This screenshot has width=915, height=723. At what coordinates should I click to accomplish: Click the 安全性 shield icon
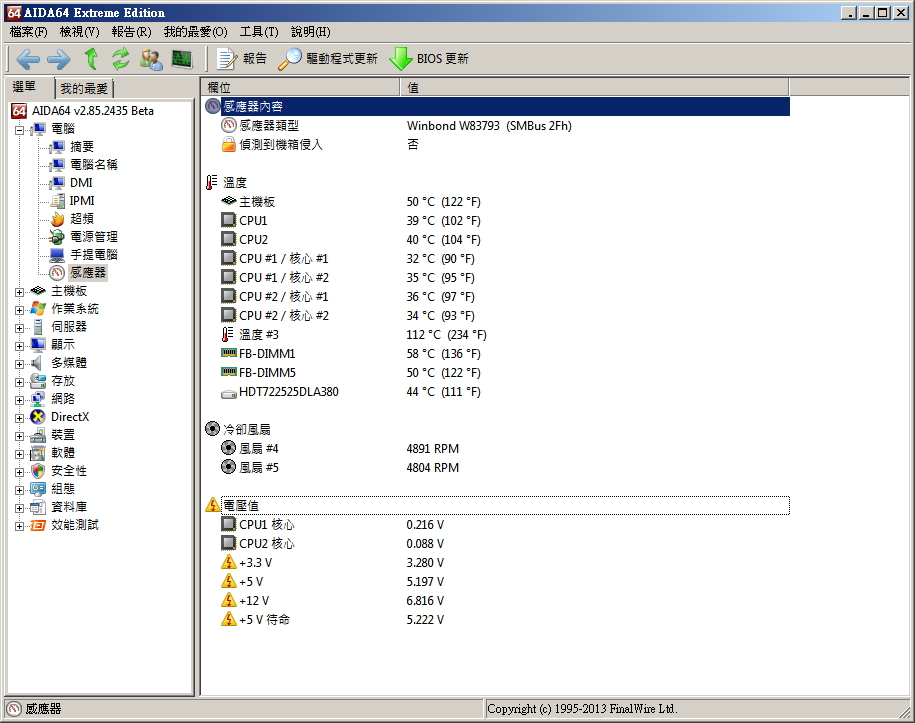tap(38, 471)
